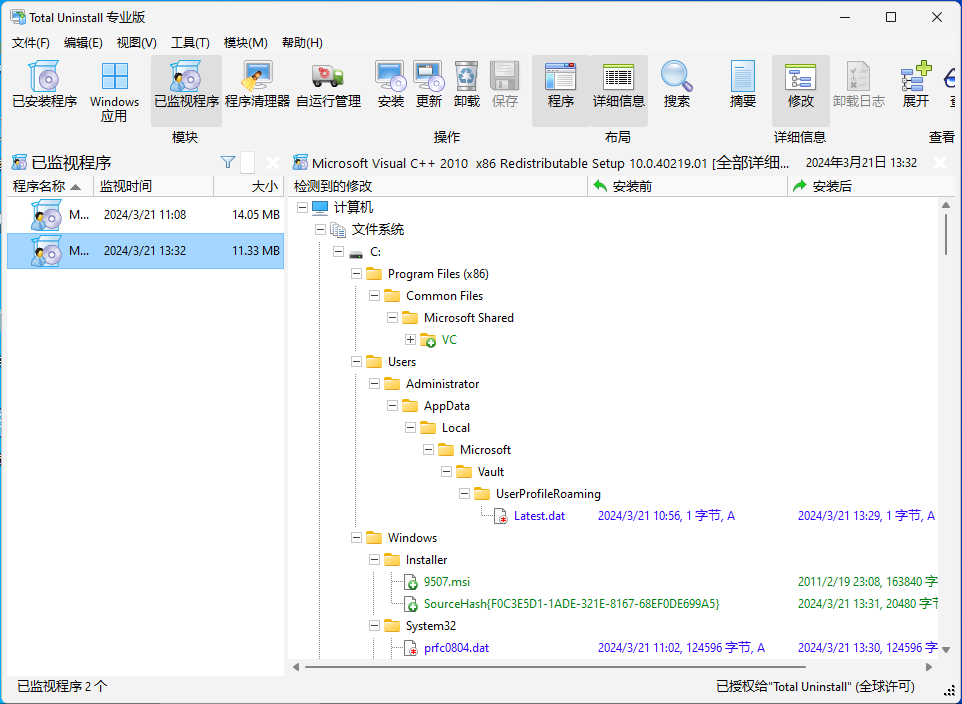This screenshot has width=962, height=704.
Task: Select the Microsoft Shared folder
Action: 469,318
